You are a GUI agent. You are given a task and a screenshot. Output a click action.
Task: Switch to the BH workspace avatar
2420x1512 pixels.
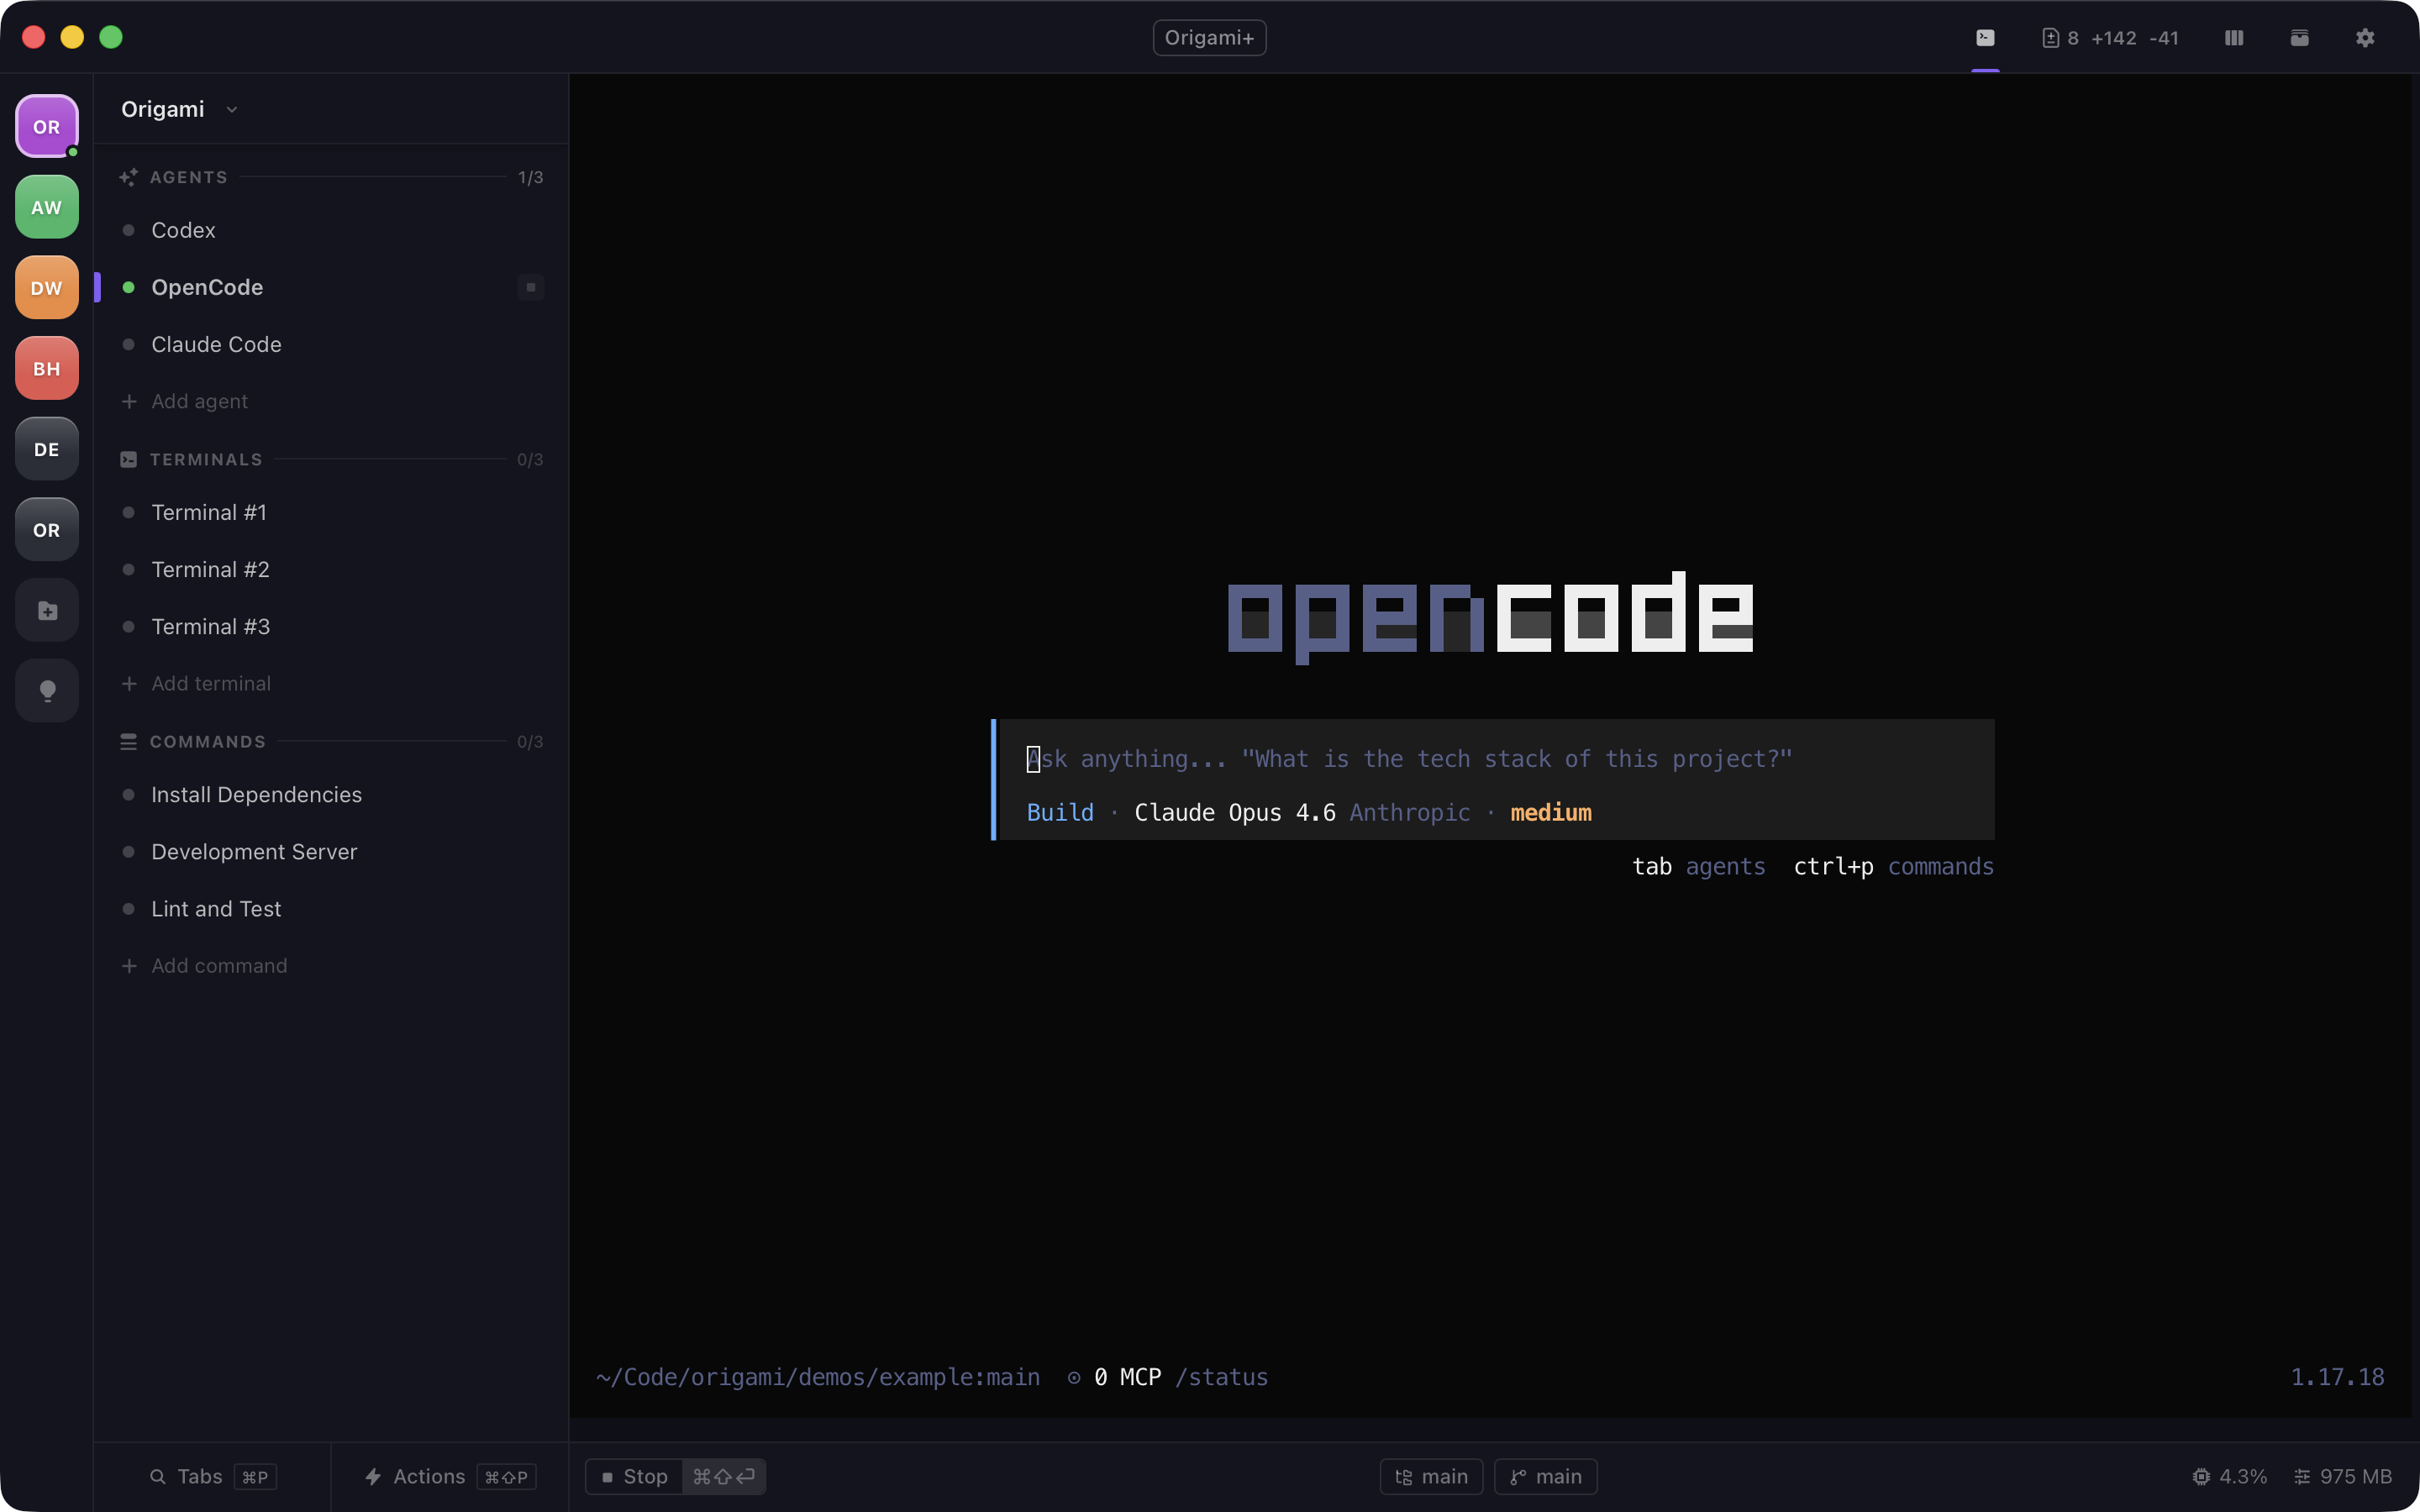coord(47,369)
